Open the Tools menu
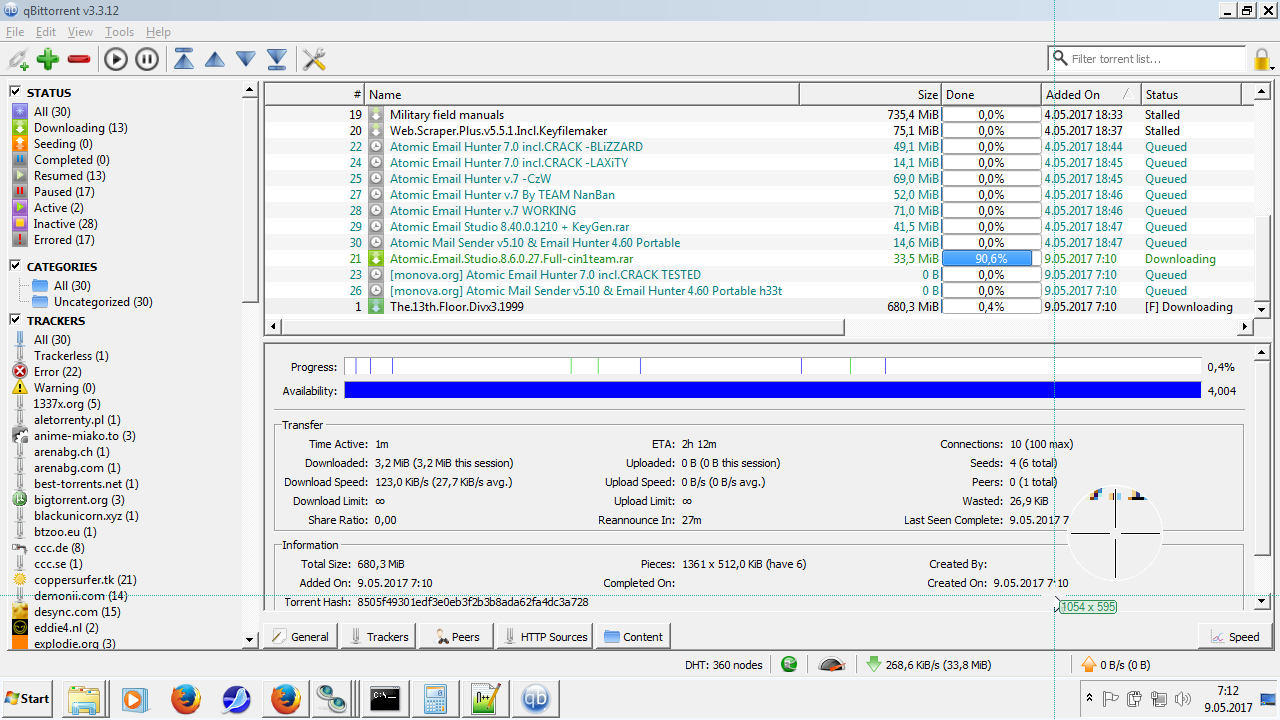The height and width of the screenshot is (720, 1280). coord(119,32)
